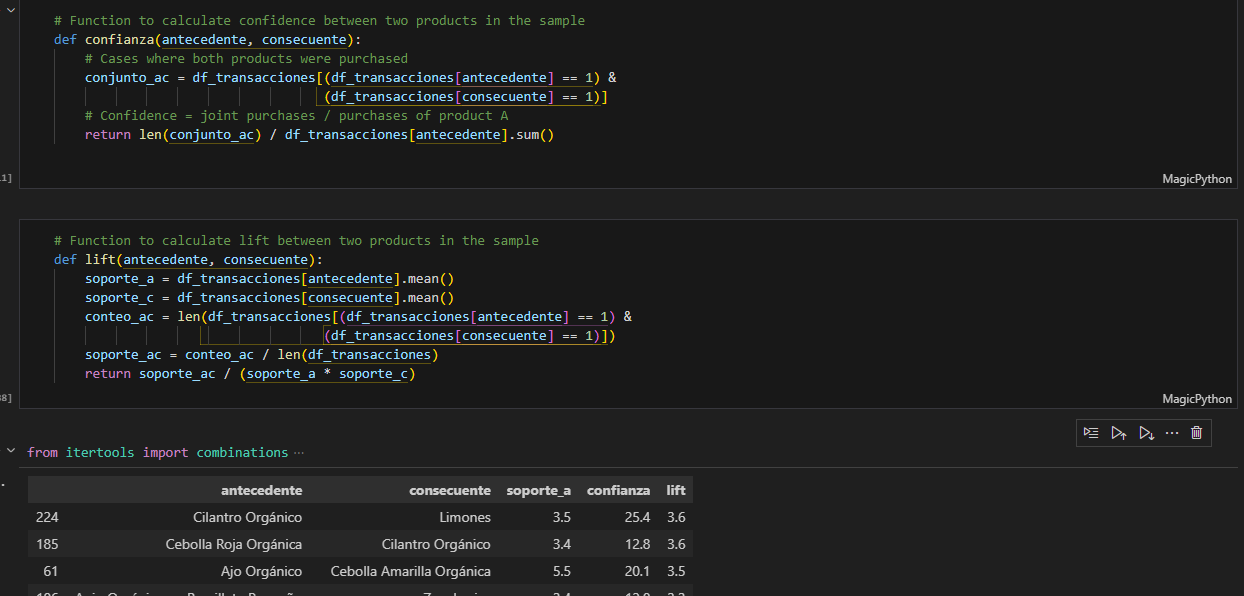The width and height of the screenshot is (1244, 596).
Task: Click the Limones consecuente cell
Action: pos(465,517)
